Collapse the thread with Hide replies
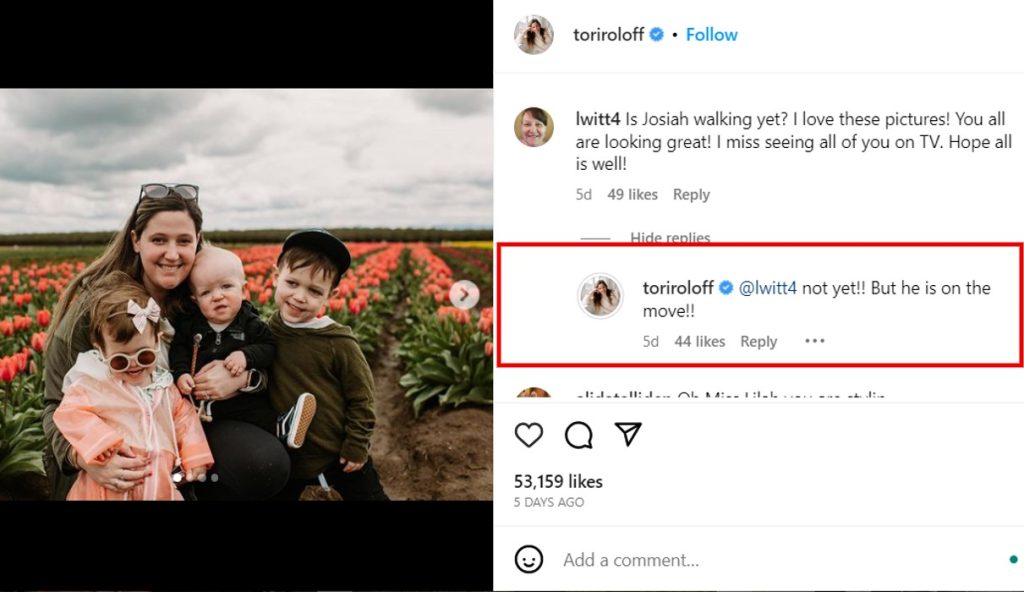 (x=670, y=238)
